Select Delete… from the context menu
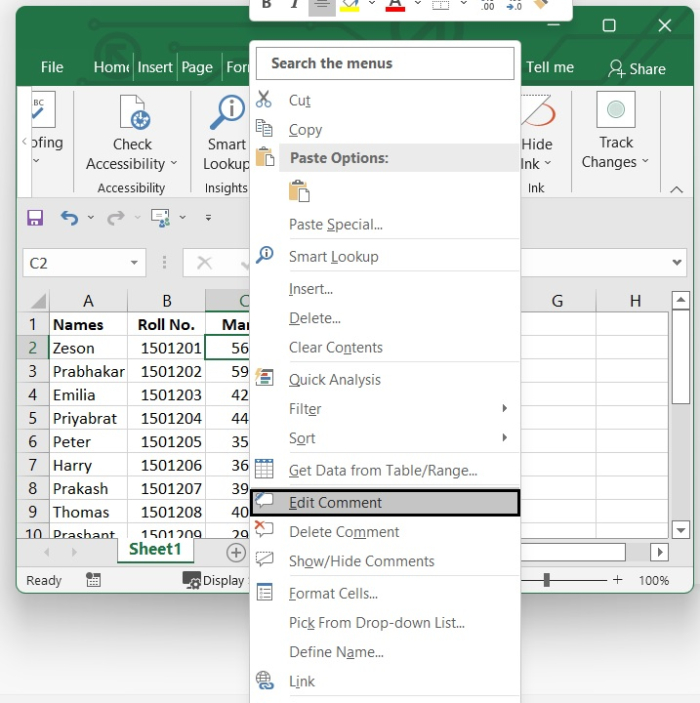 [x=385, y=318]
